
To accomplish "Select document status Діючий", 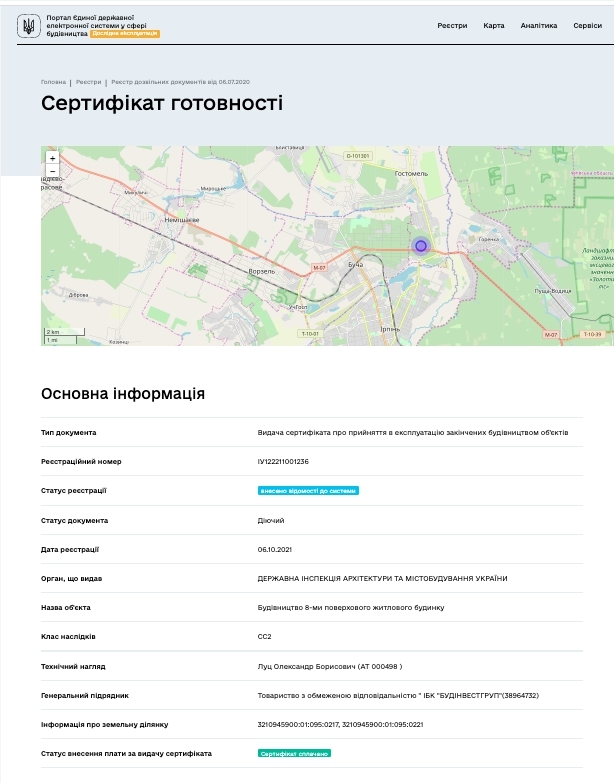I will (271, 520).
